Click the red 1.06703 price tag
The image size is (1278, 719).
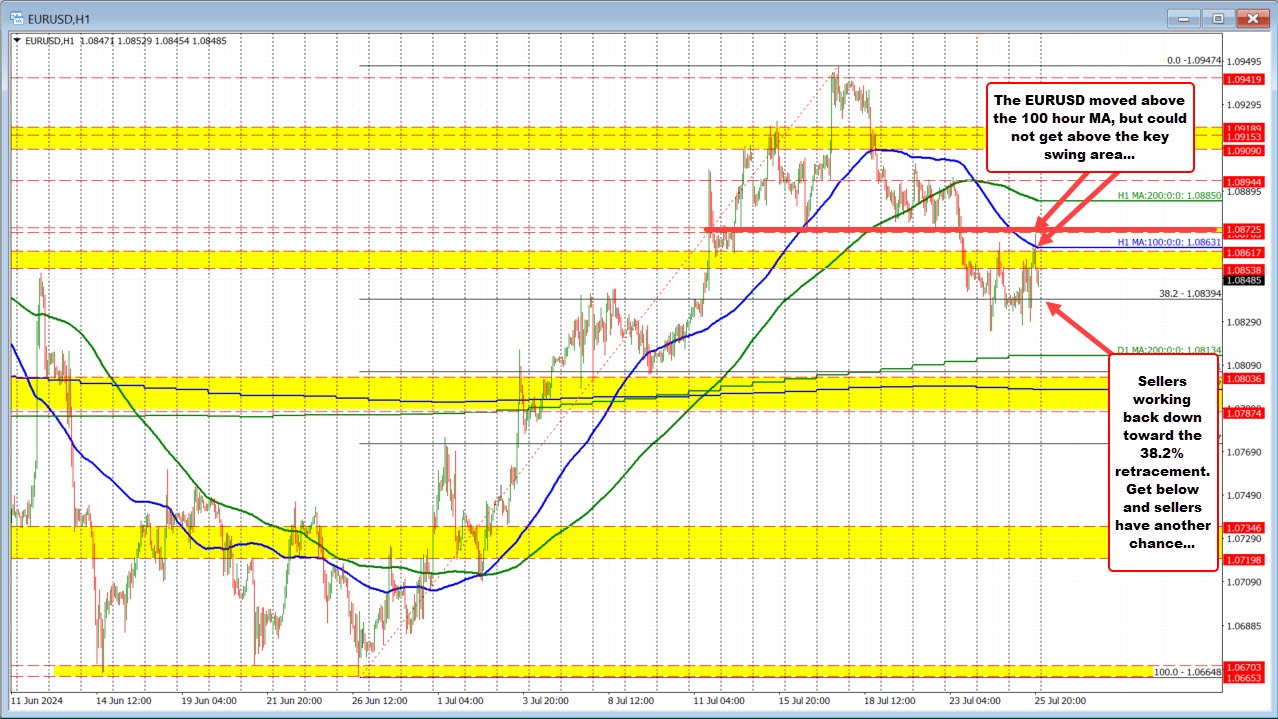[x=1242, y=666]
